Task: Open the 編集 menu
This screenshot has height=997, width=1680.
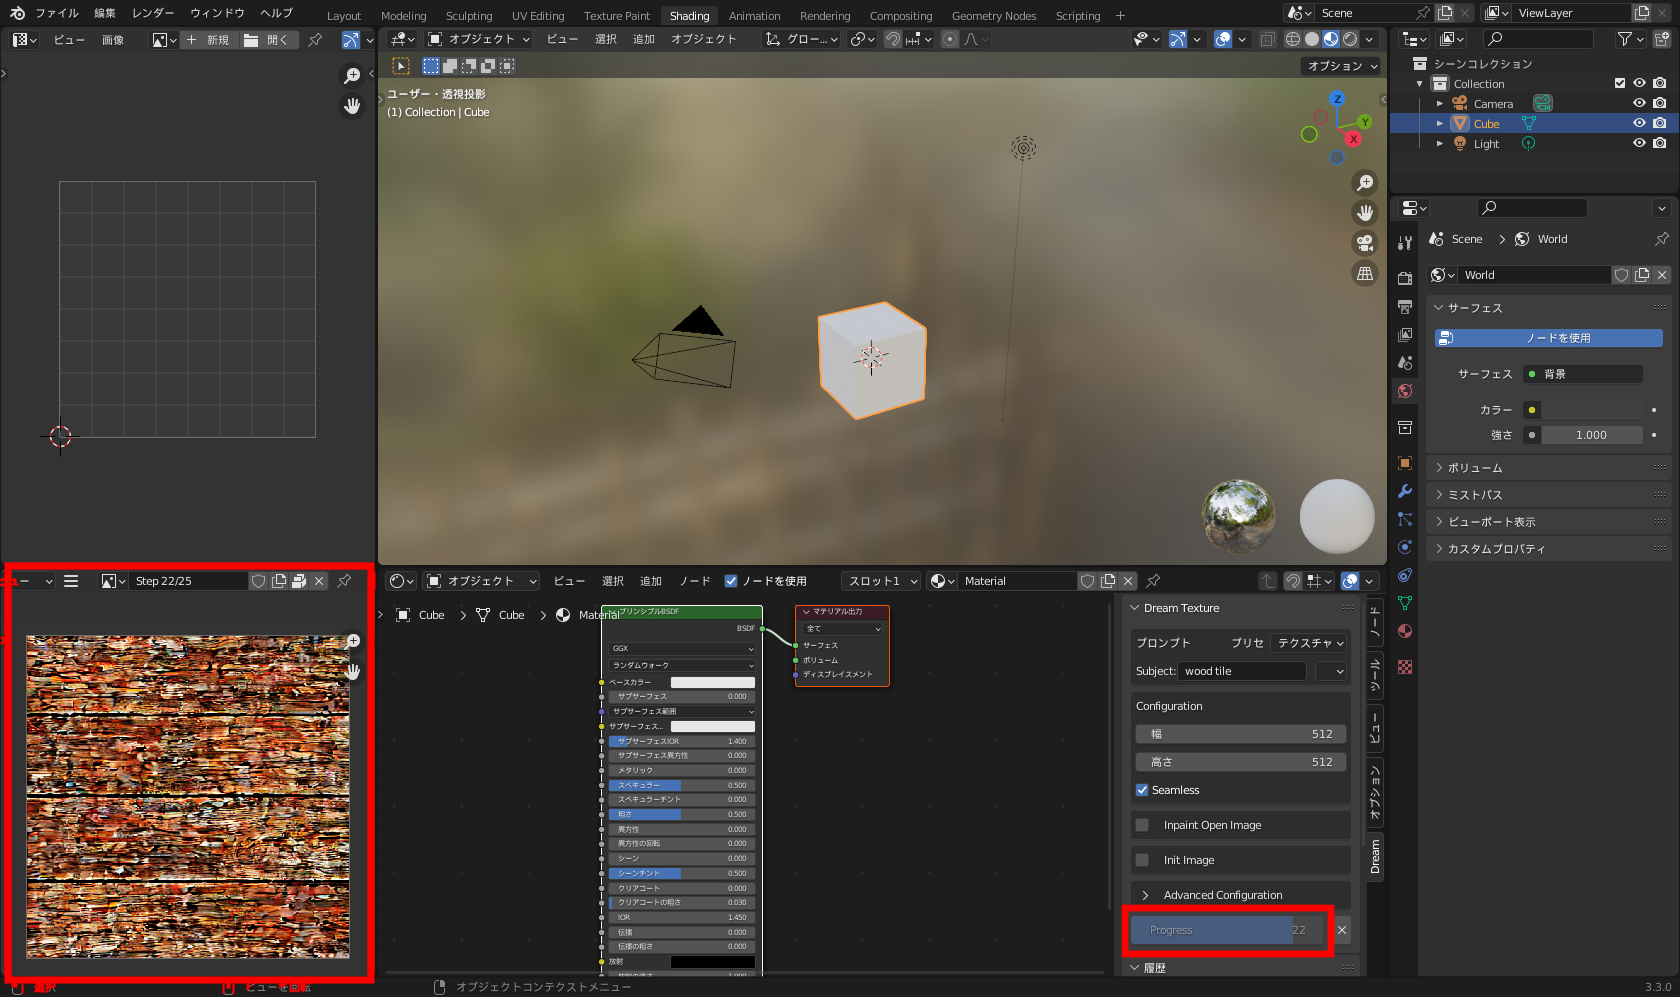Action: point(105,13)
